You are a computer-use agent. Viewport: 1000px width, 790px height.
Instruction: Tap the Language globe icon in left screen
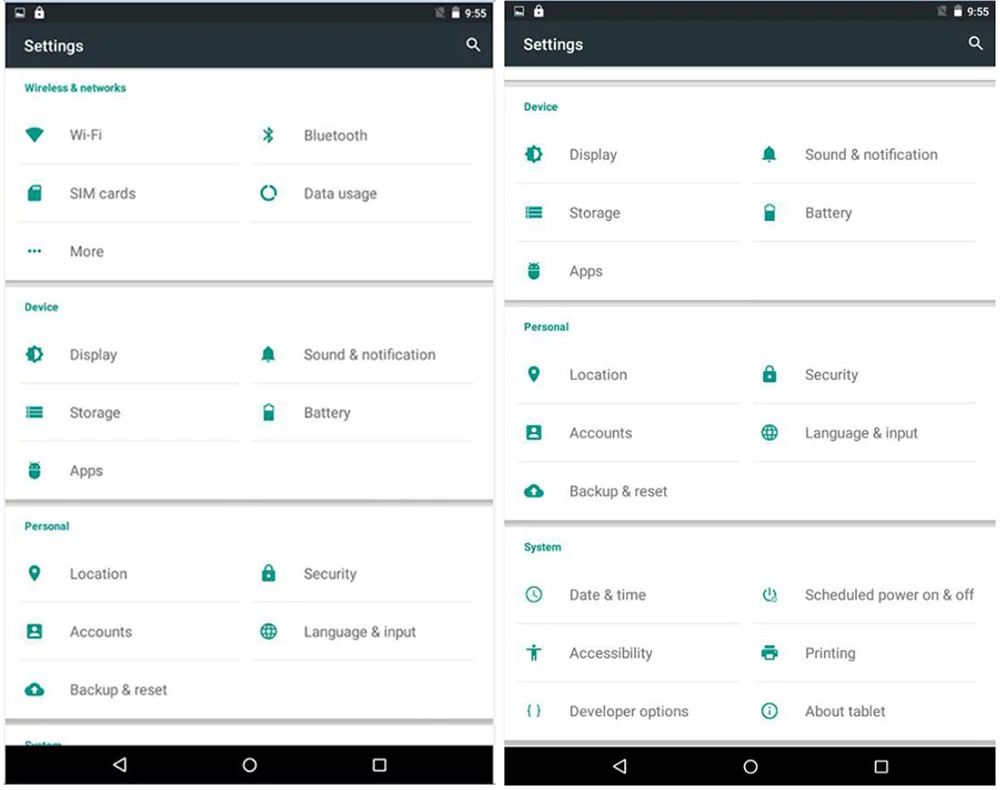(268, 632)
